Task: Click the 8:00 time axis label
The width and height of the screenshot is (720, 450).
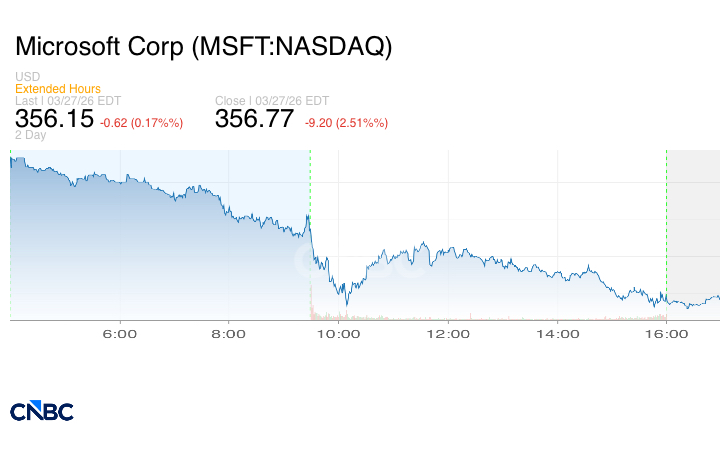Action: pos(229,335)
